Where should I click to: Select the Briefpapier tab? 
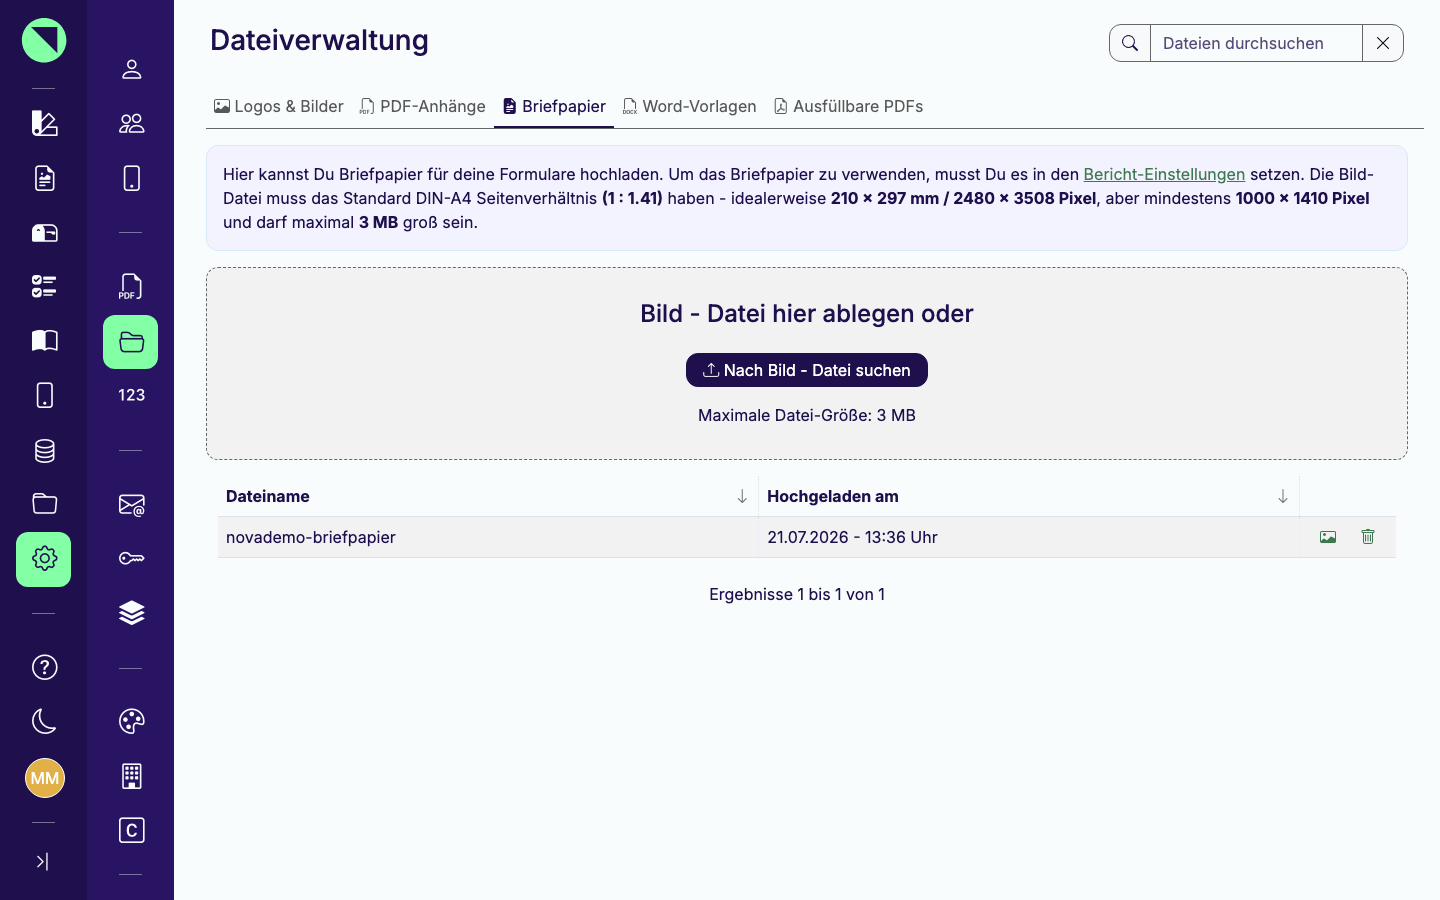554,106
